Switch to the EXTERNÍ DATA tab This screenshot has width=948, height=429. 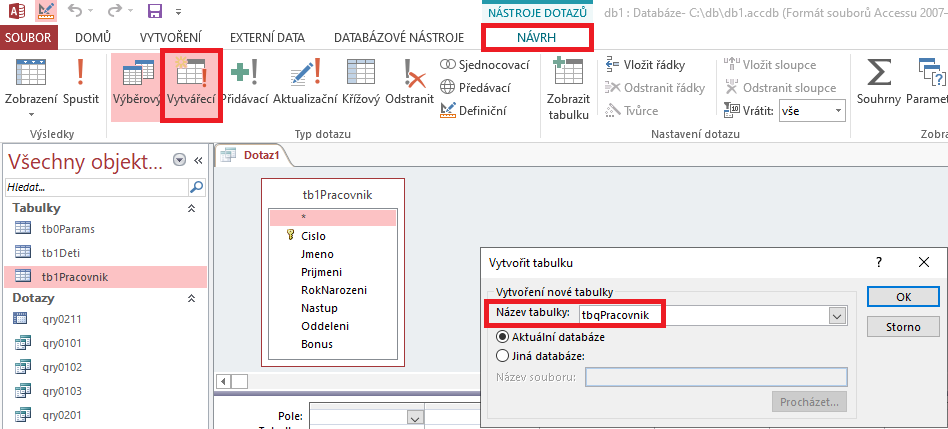tap(267, 37)
